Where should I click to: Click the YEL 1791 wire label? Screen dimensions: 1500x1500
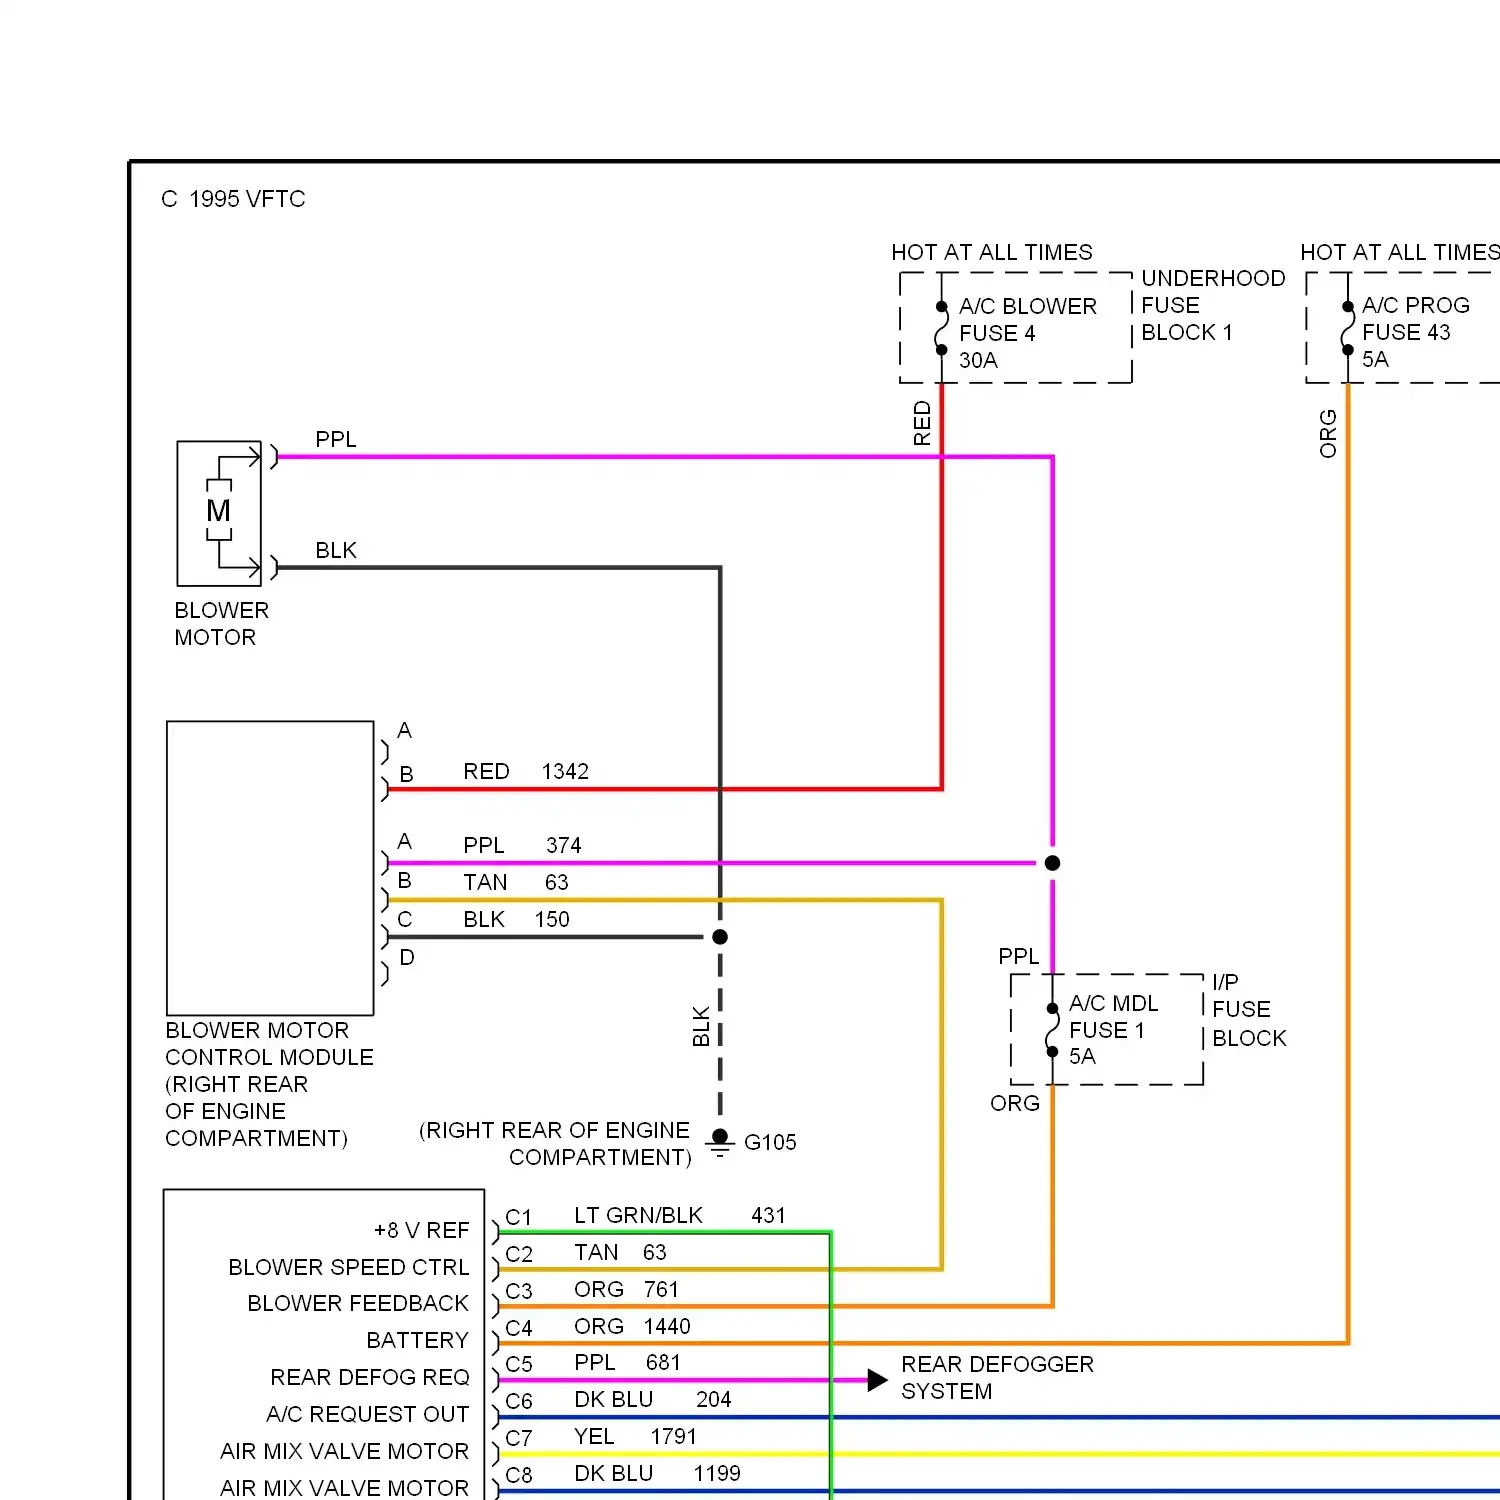point(634,1437)
